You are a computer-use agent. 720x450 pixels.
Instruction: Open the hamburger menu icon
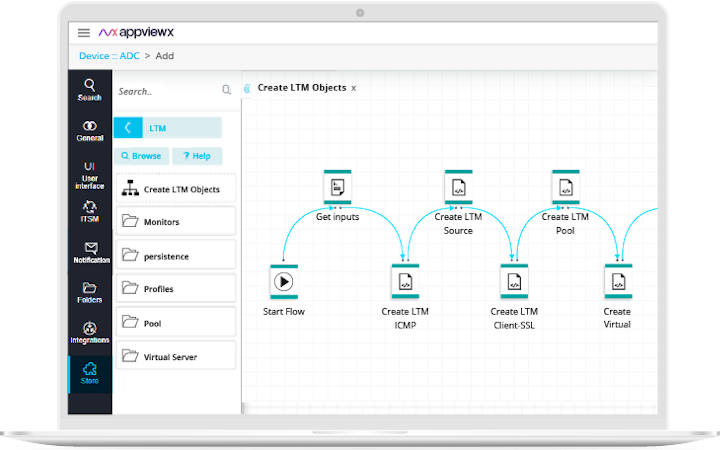pos(84,33)
